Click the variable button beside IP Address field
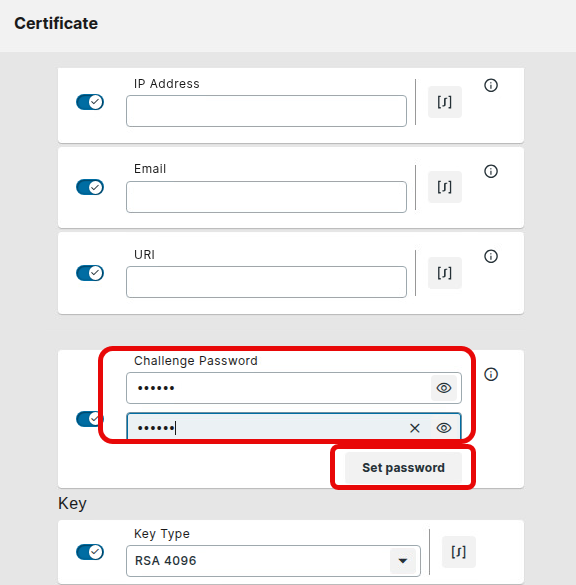Image resolution: width=576 pixels, height=585 pixels. pyautogui.click(x=445, y=102)
